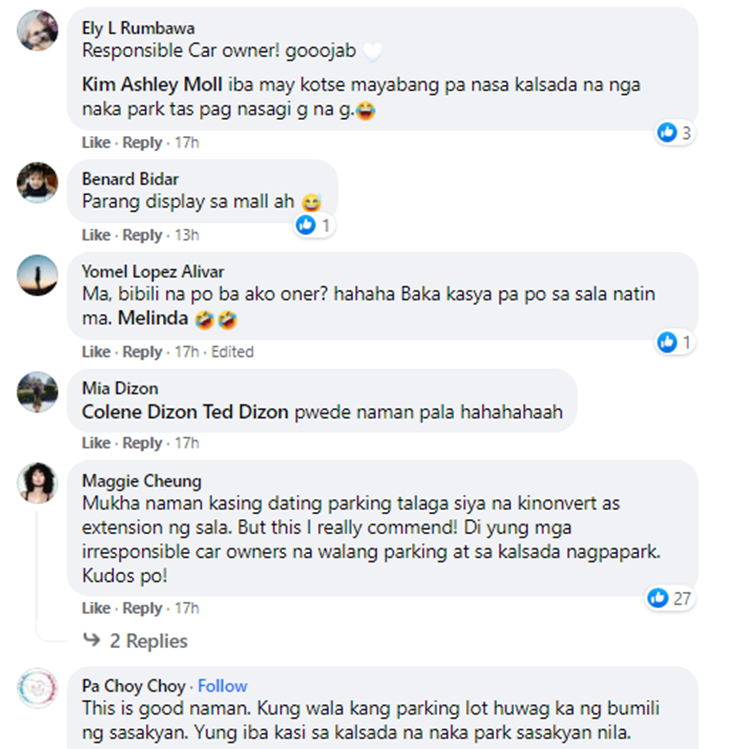This screenshot has width=750, height=749.
Task: Like Maggie Cheung's comment
Action: [x=96, y=608]
